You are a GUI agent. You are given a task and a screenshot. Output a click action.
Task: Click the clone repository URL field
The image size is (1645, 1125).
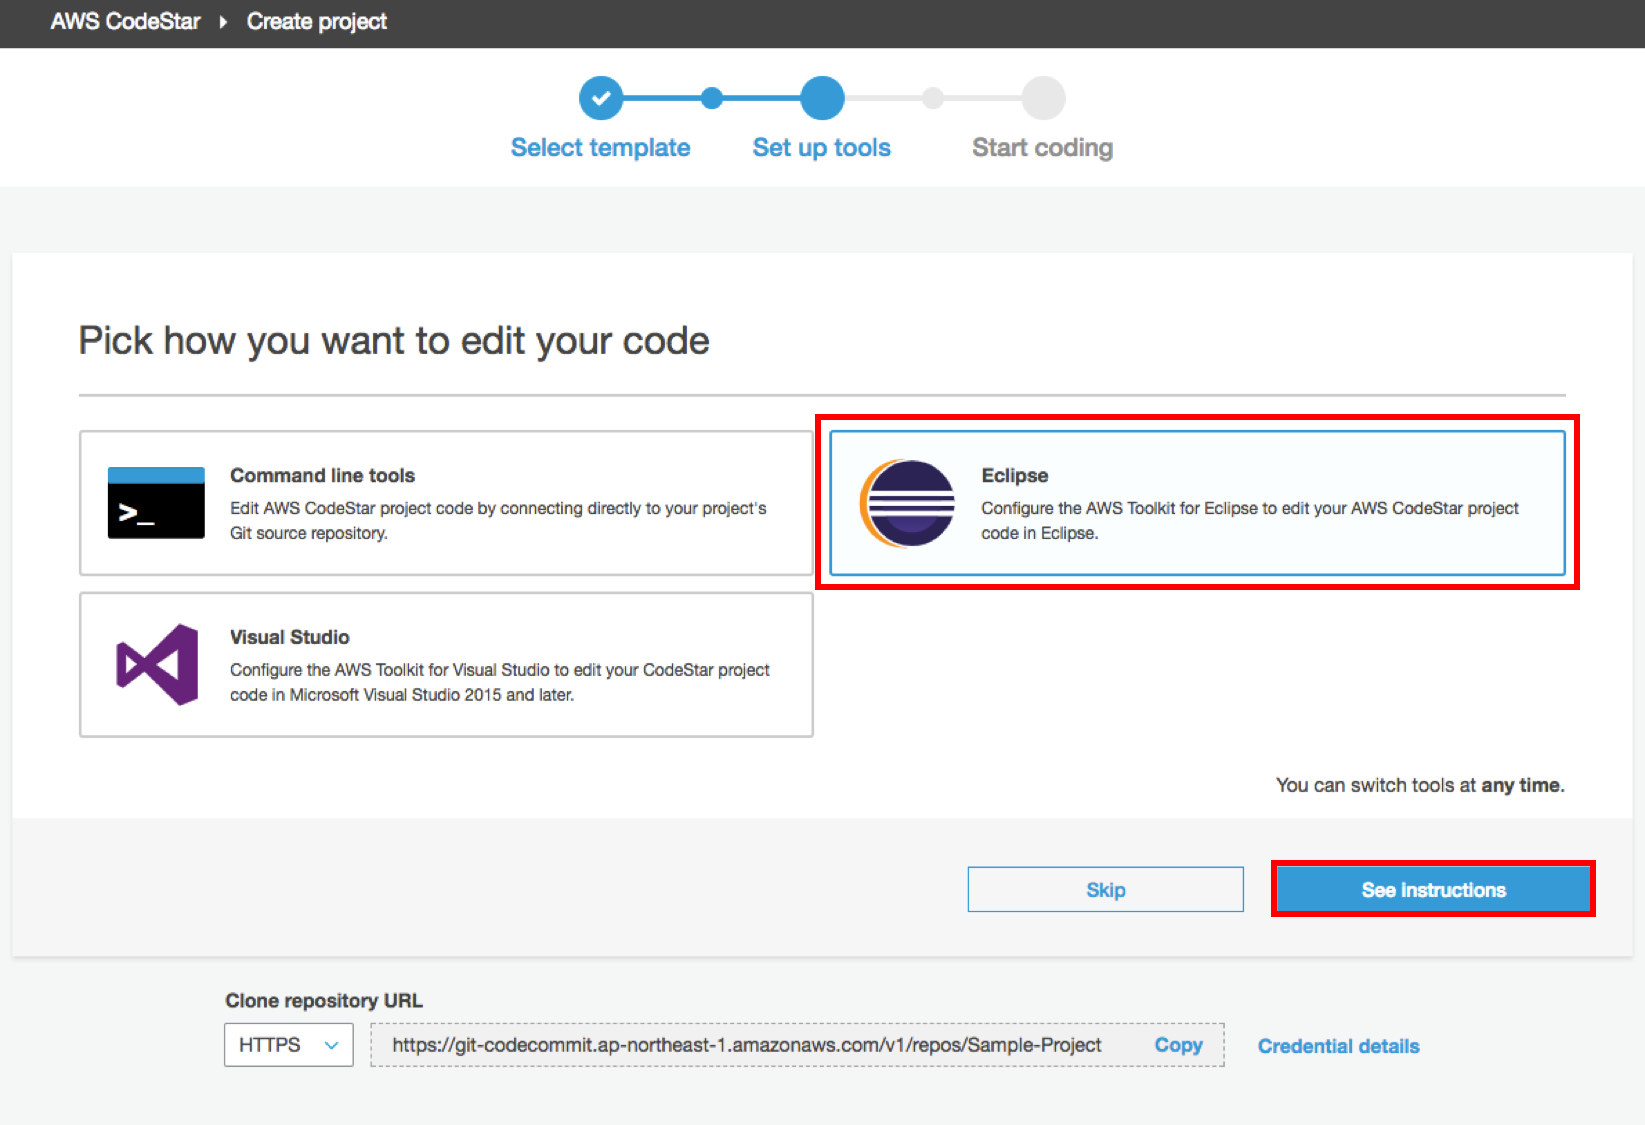pos(746,1045)
